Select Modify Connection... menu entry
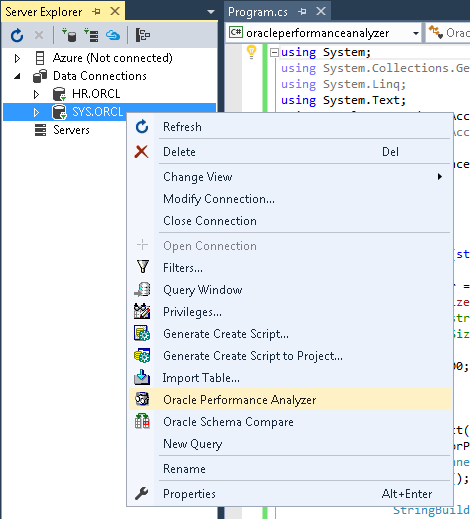The width and height of the screenshot is (470, 519). coord(290,199)
